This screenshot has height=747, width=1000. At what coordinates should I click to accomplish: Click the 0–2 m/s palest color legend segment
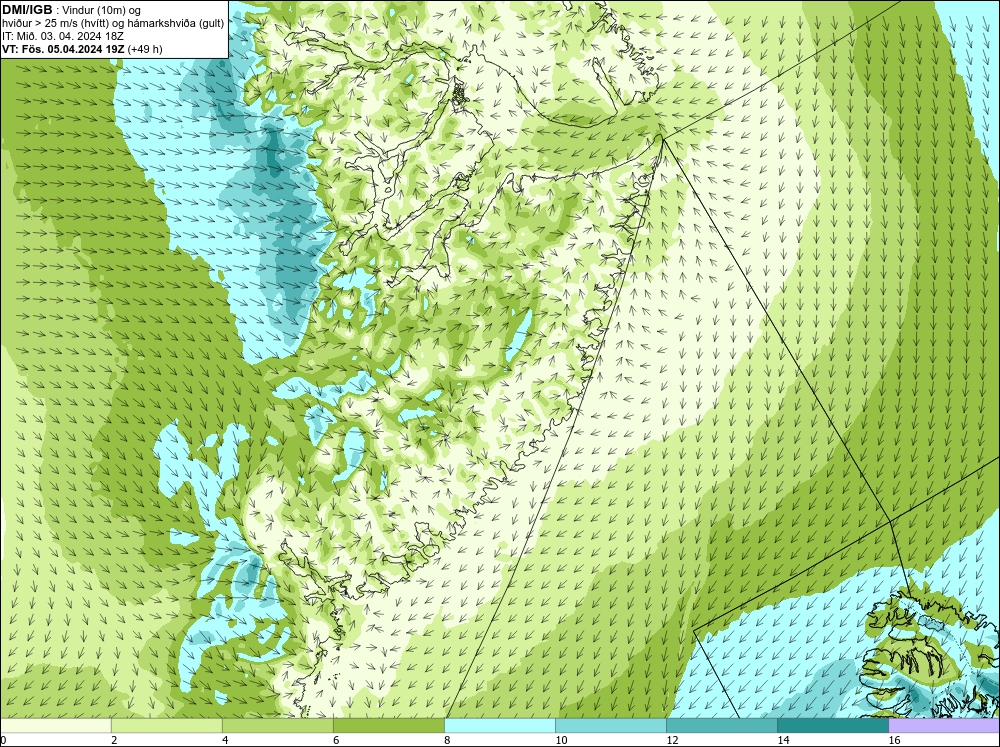coord(55,726)
